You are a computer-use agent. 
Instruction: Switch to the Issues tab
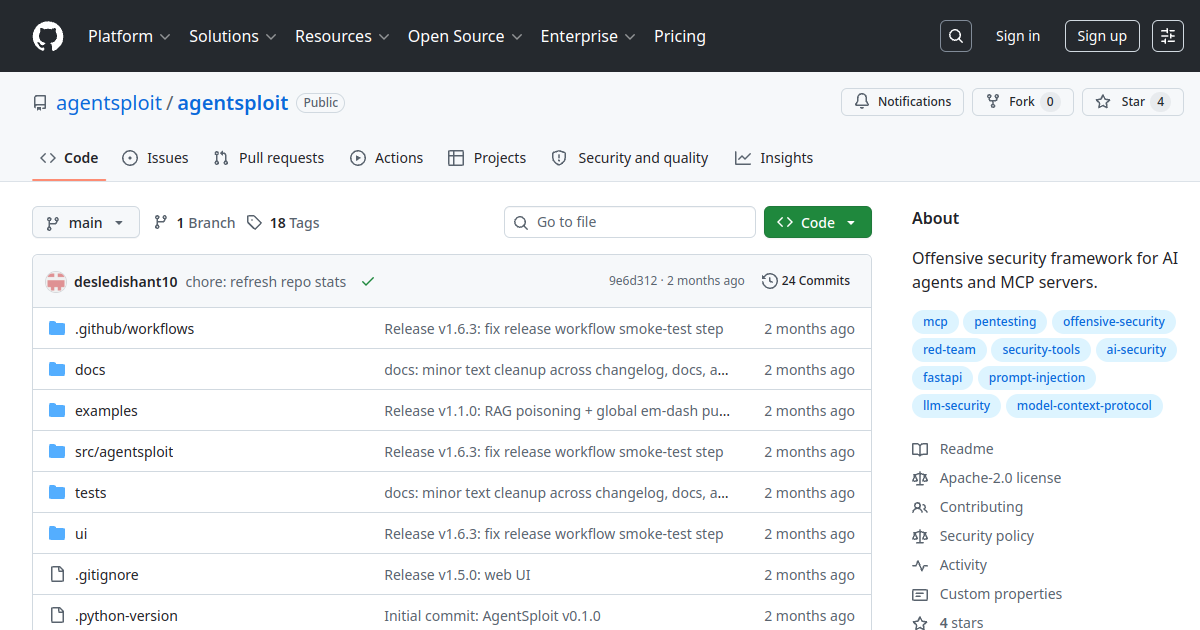(155, 158)
